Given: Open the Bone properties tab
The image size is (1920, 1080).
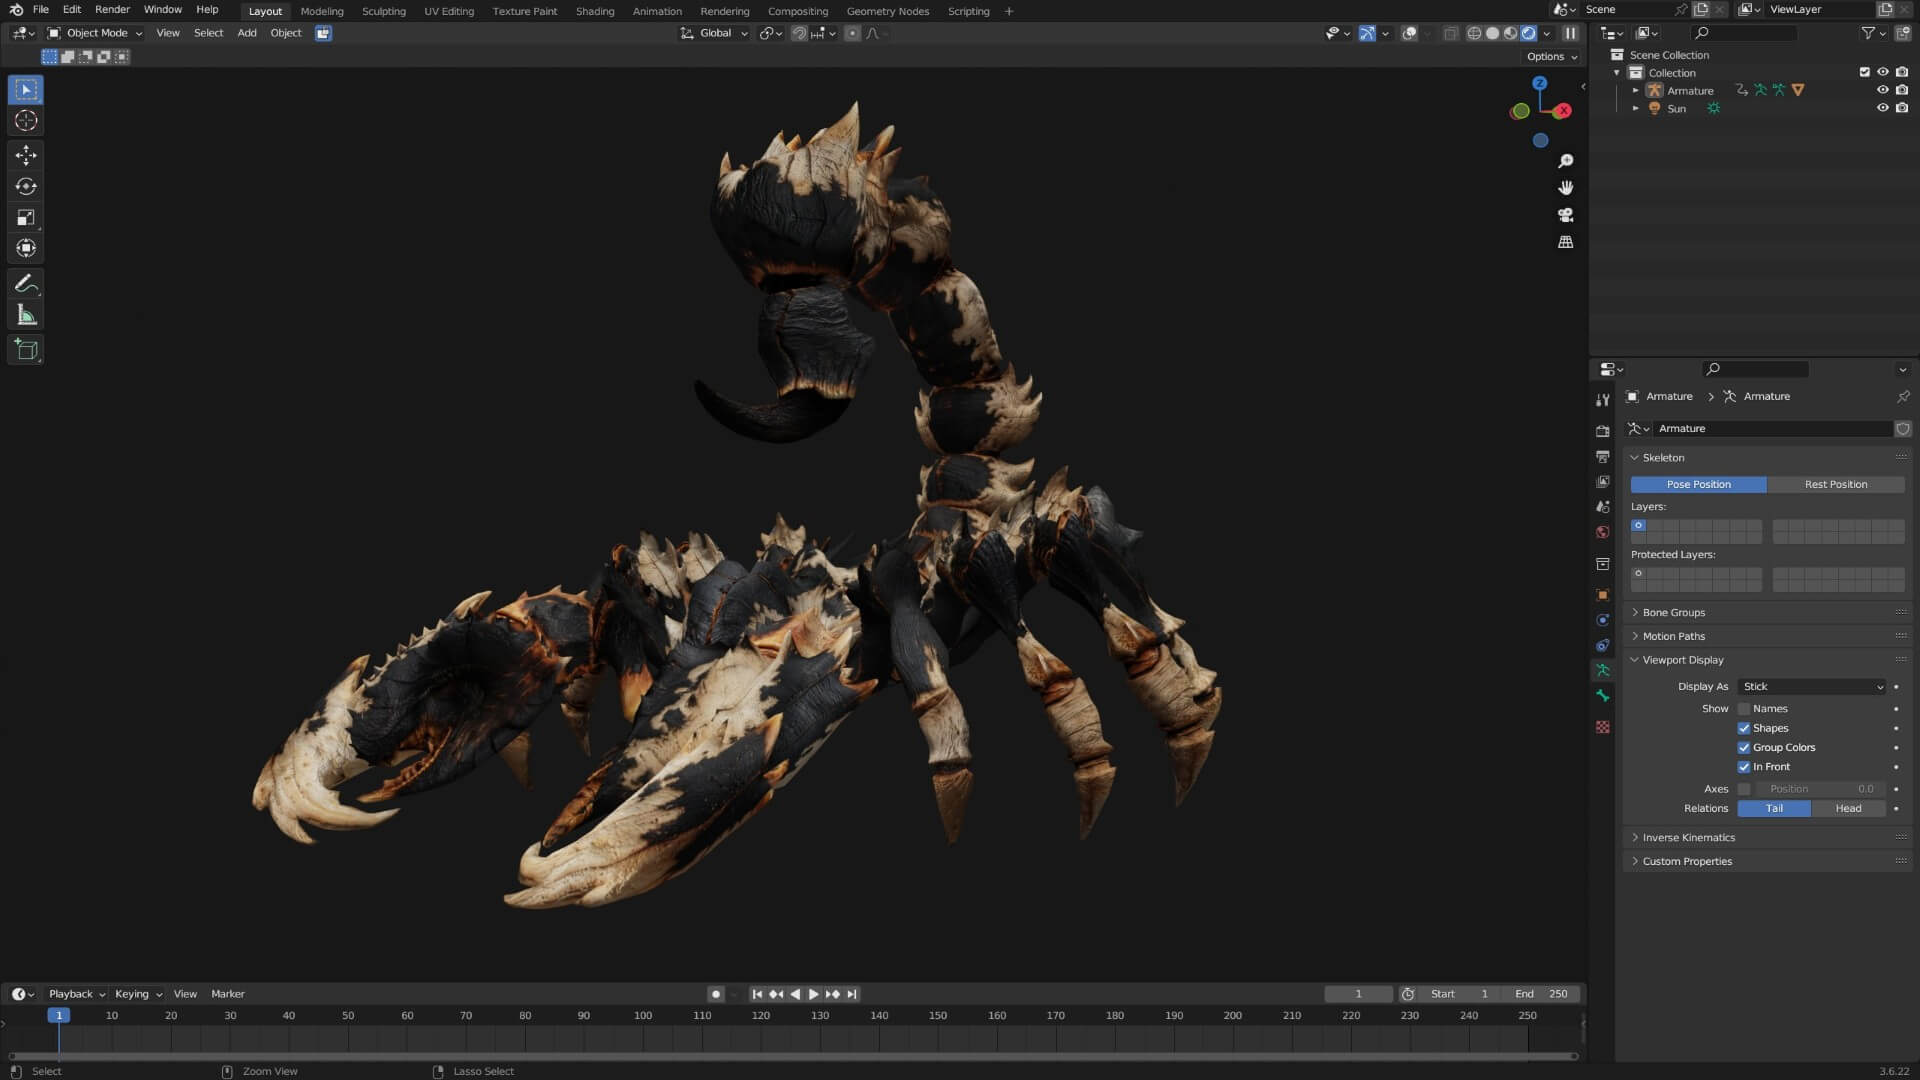Looking at the screenshot, I should point(1603,696).
